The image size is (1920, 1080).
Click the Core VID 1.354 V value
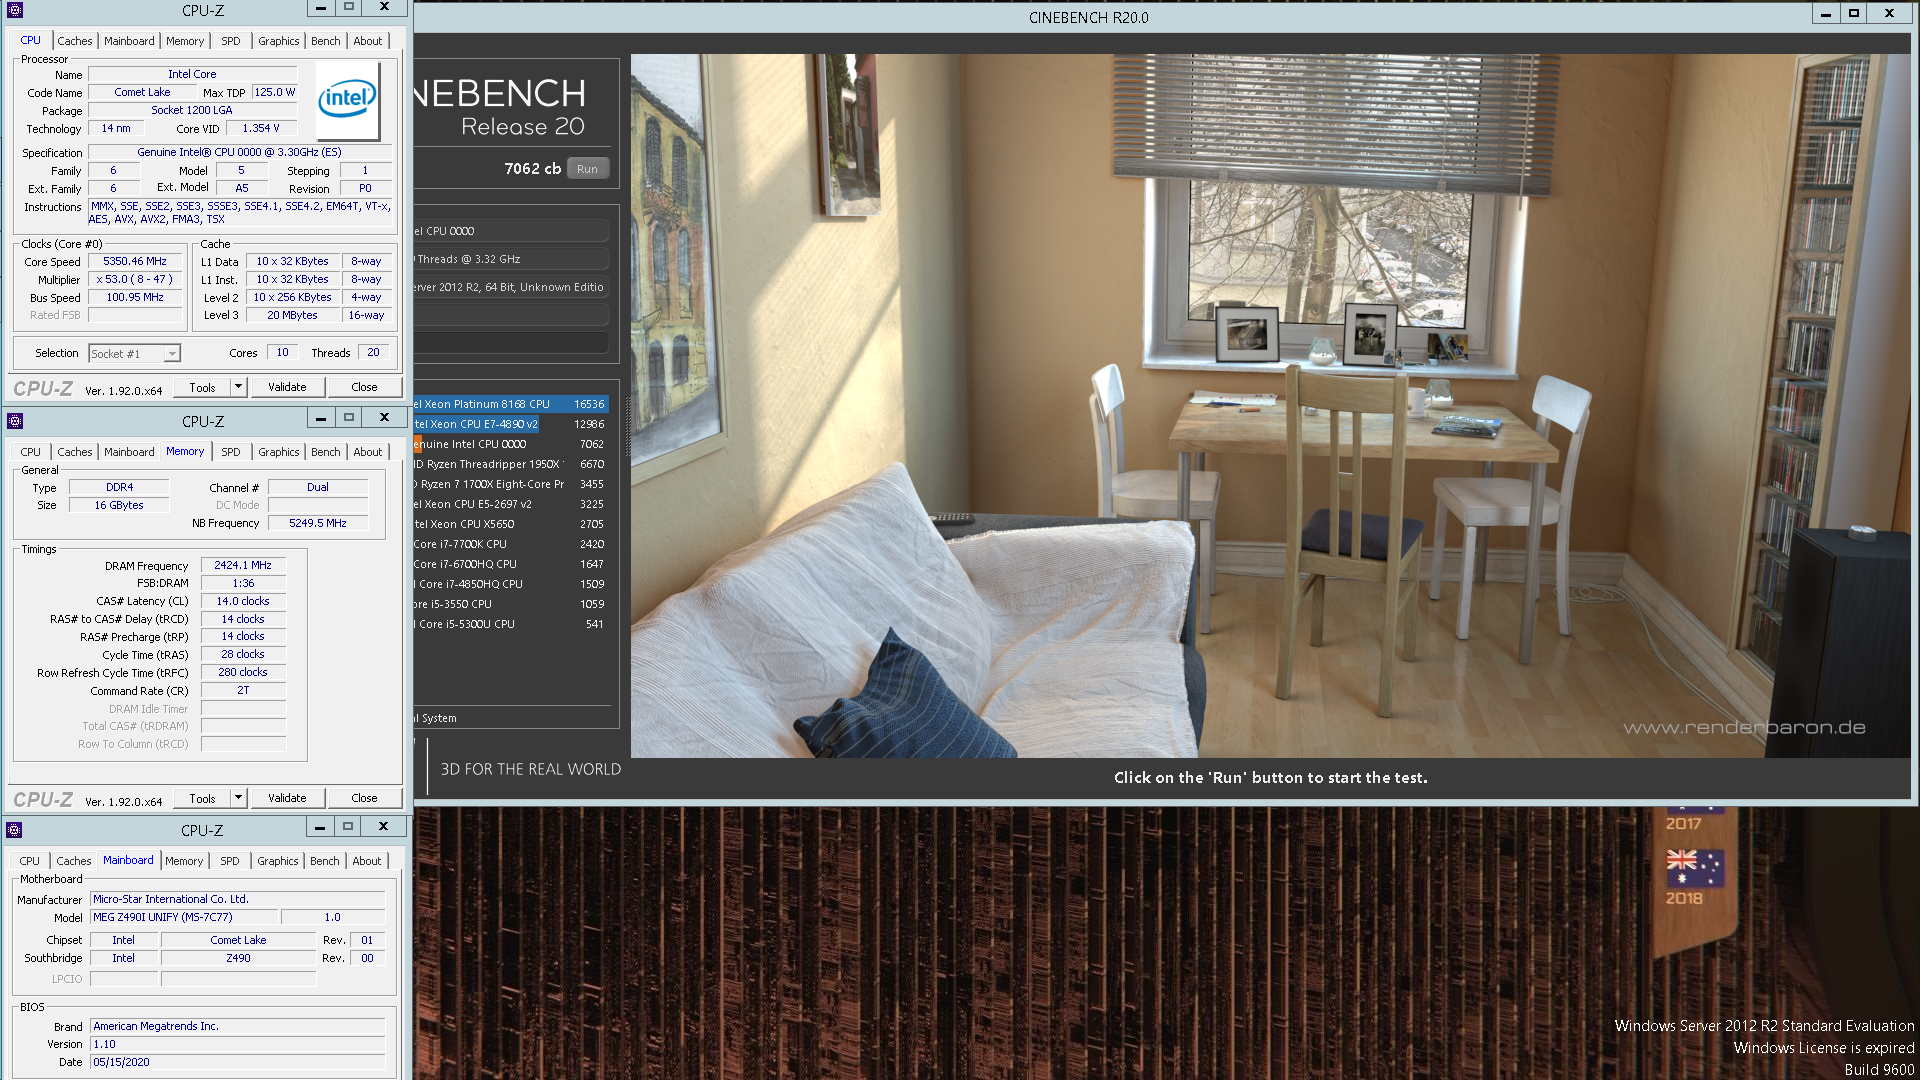pyautogui.click(x=261, y=128)
